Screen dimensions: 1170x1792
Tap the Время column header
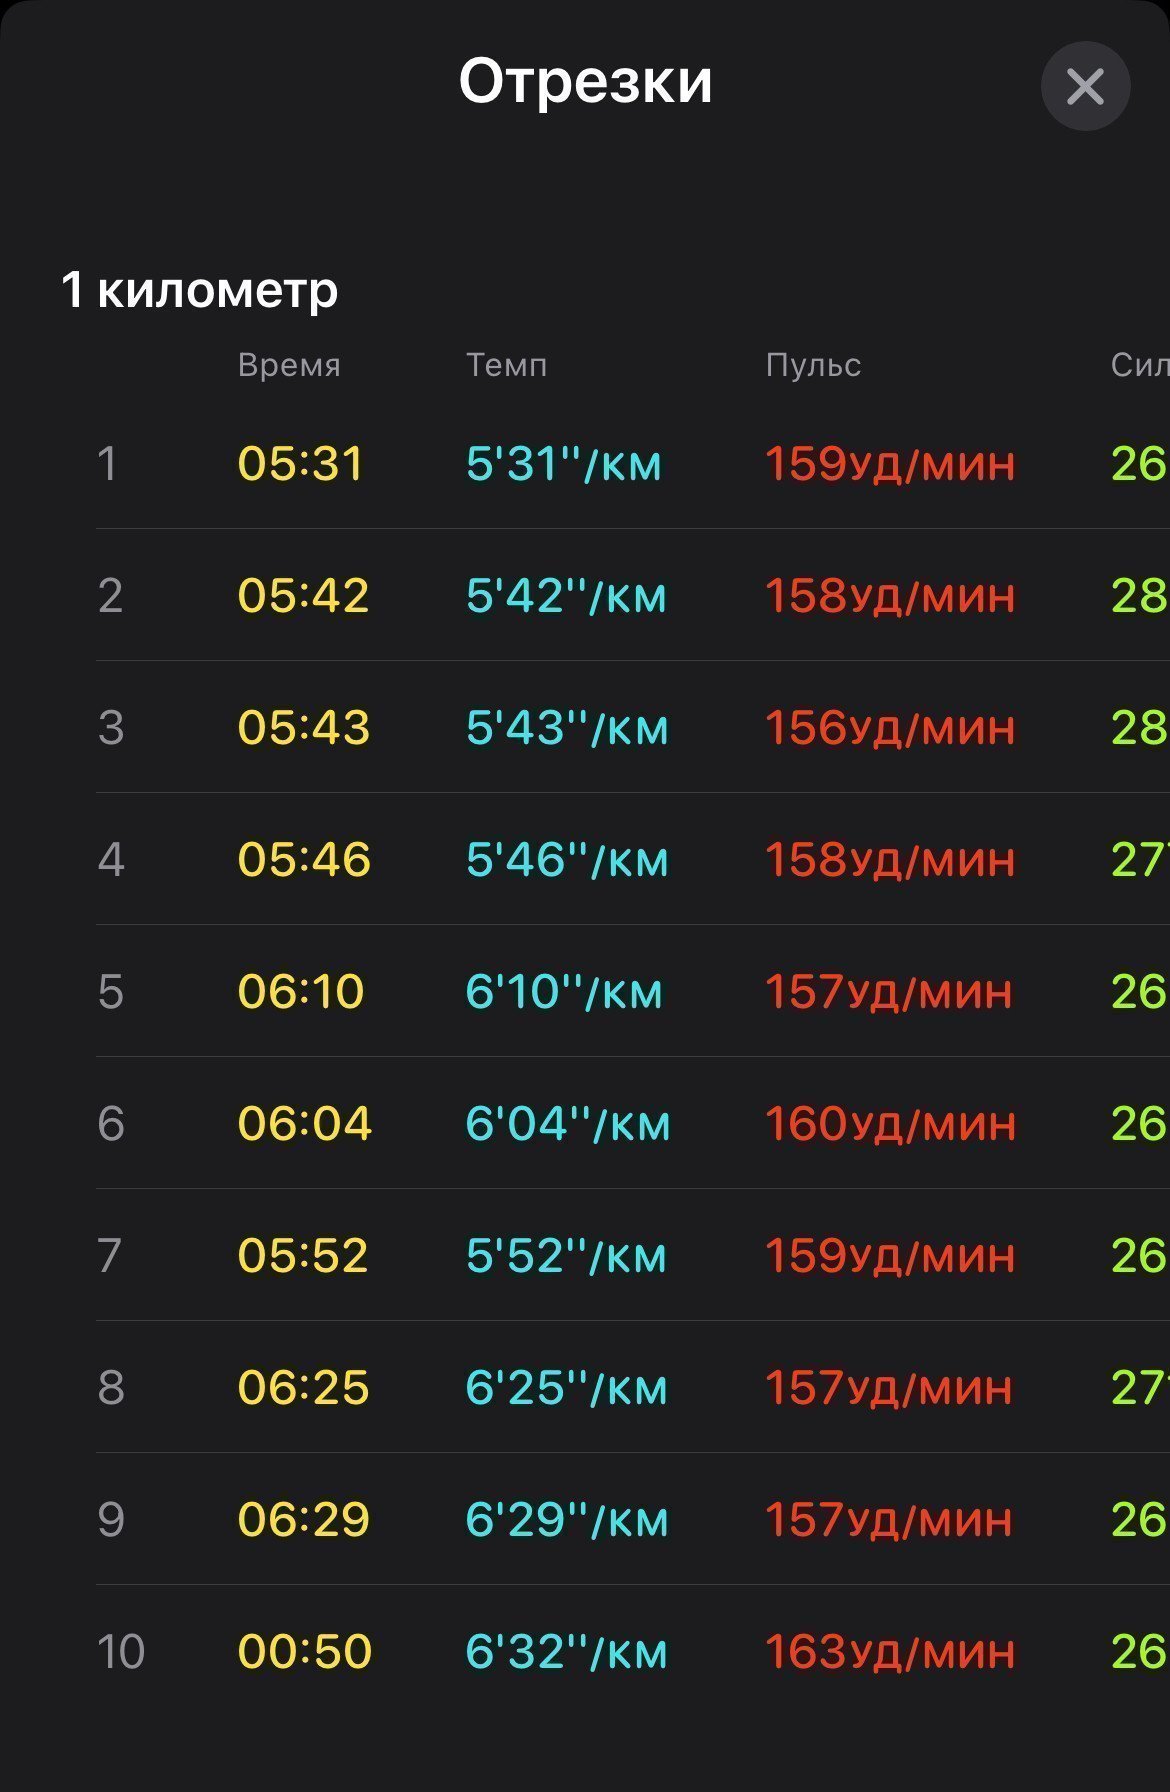(289, 365)
